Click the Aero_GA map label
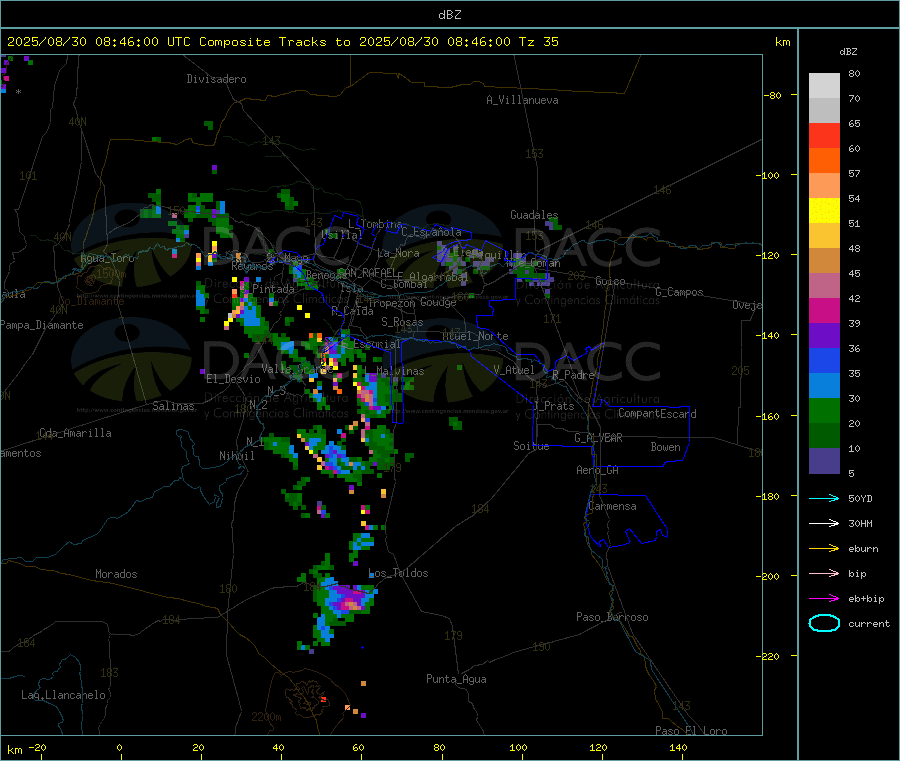This screenshot has width=900, height=761. coord(598,470)
